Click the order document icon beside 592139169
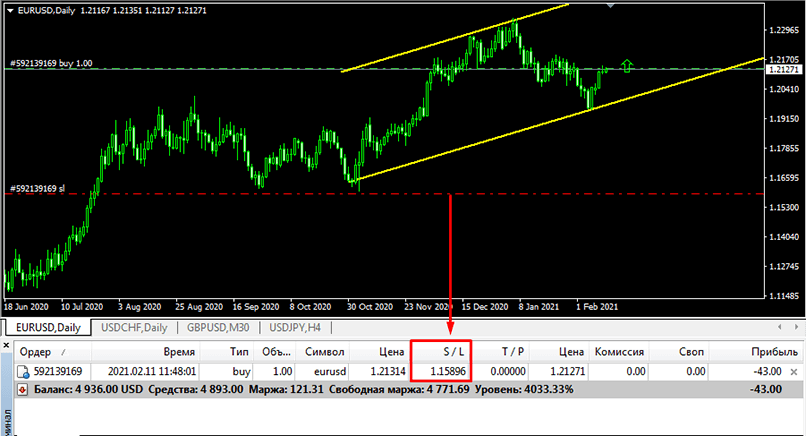The height and width of the screenshot is (436, 806). pos(24,372)
